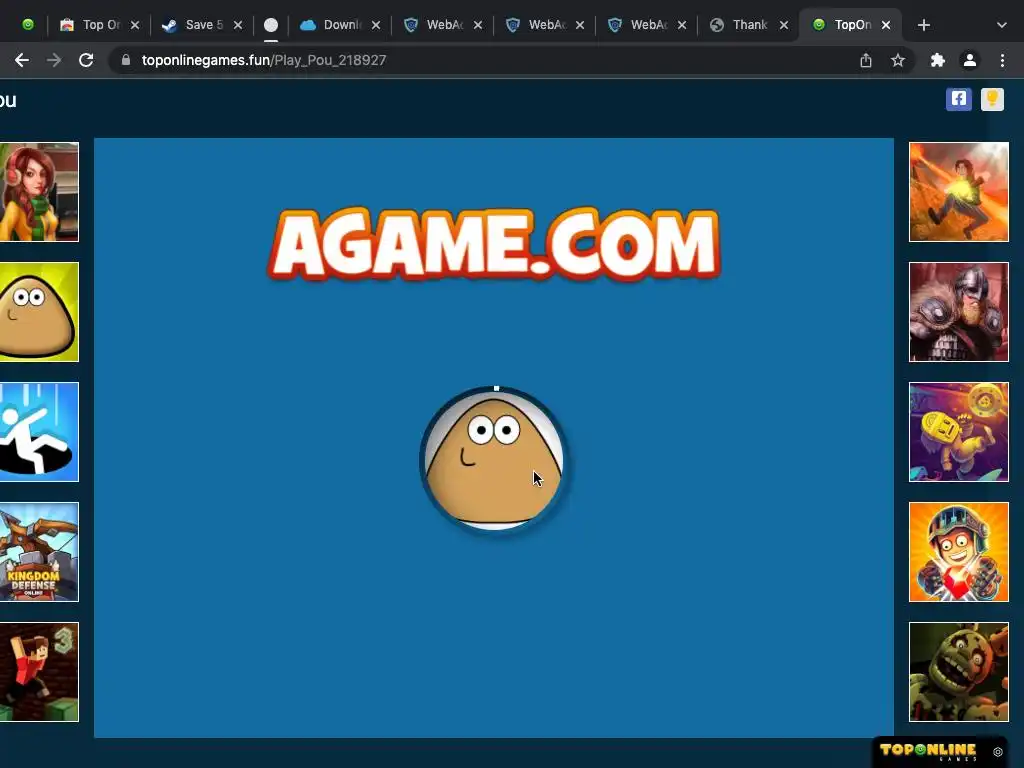Click the gear icon beside TopOnline logo
Image resolution: width=1024 pixels, height=768 pixels.
pyautogui.click(x=997, y=752)
